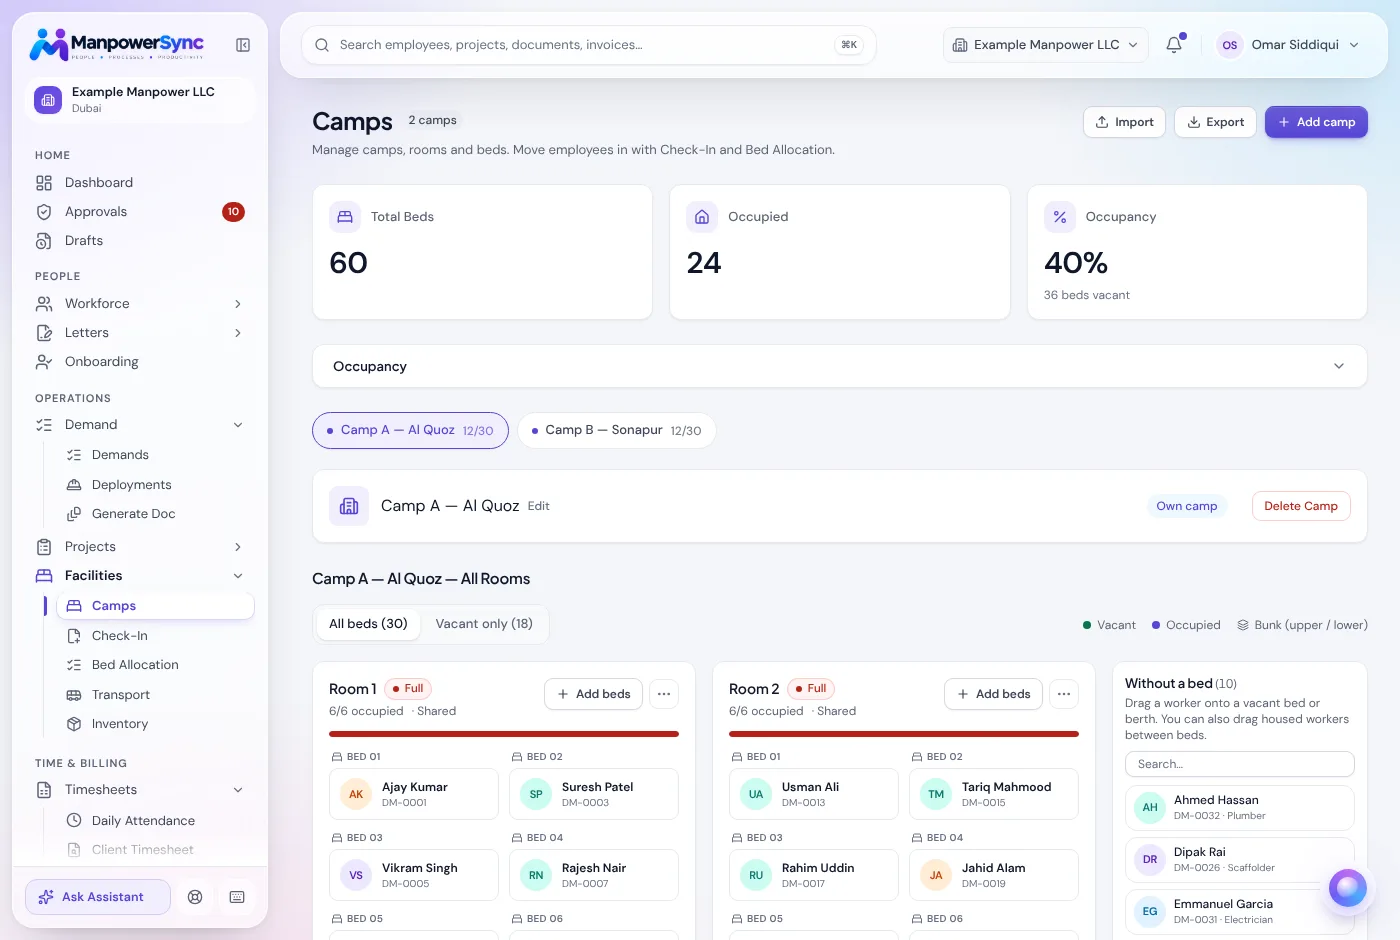The width and height of the screenshot is (1400, 940).
Task: Click the Without a bed search field
Action: click(1240, 764)
